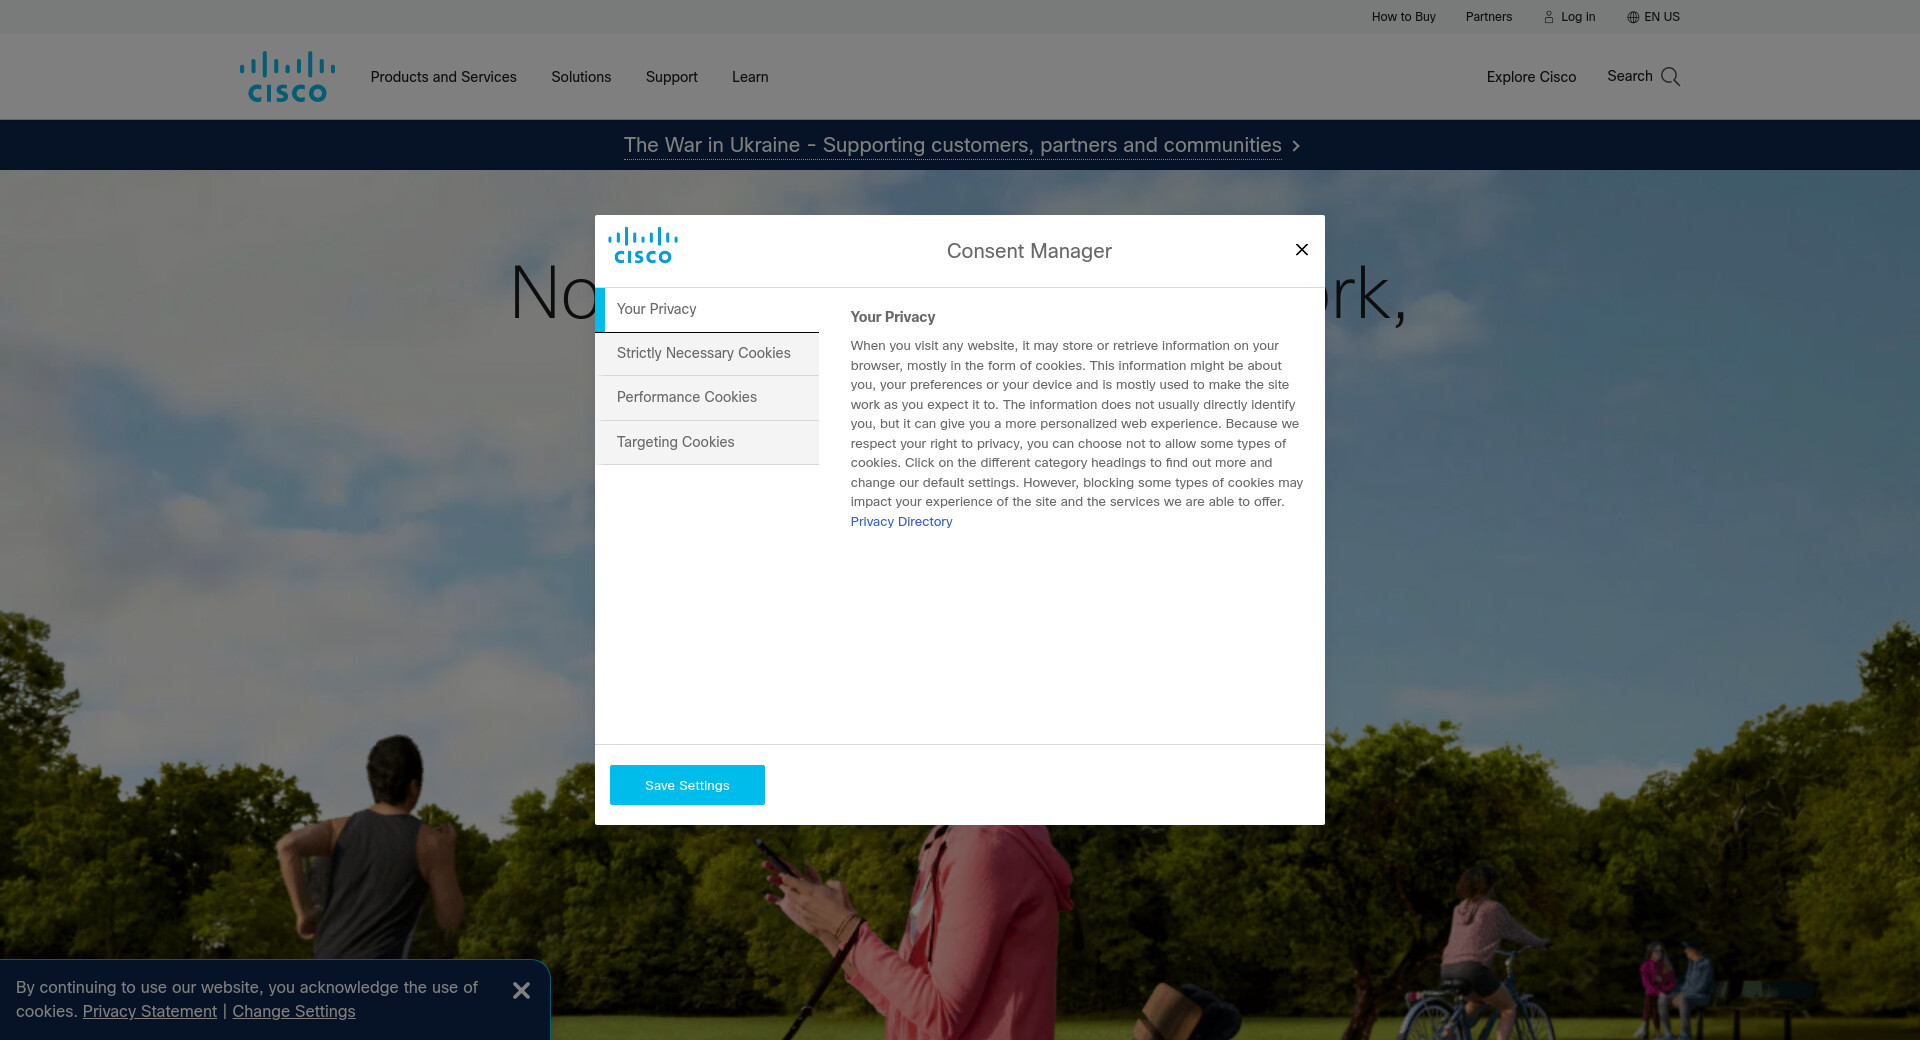Switch to the Targeting Cookies tab
Viewport: 1920px width, 1040px height.
[707, 442]
